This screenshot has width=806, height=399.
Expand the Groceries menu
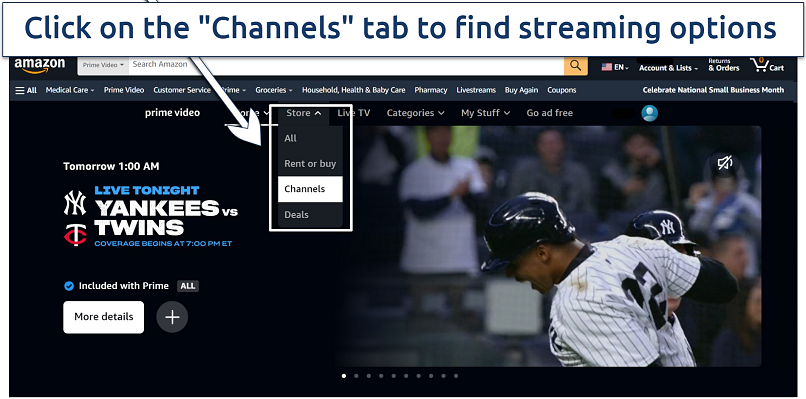[273, 90]
